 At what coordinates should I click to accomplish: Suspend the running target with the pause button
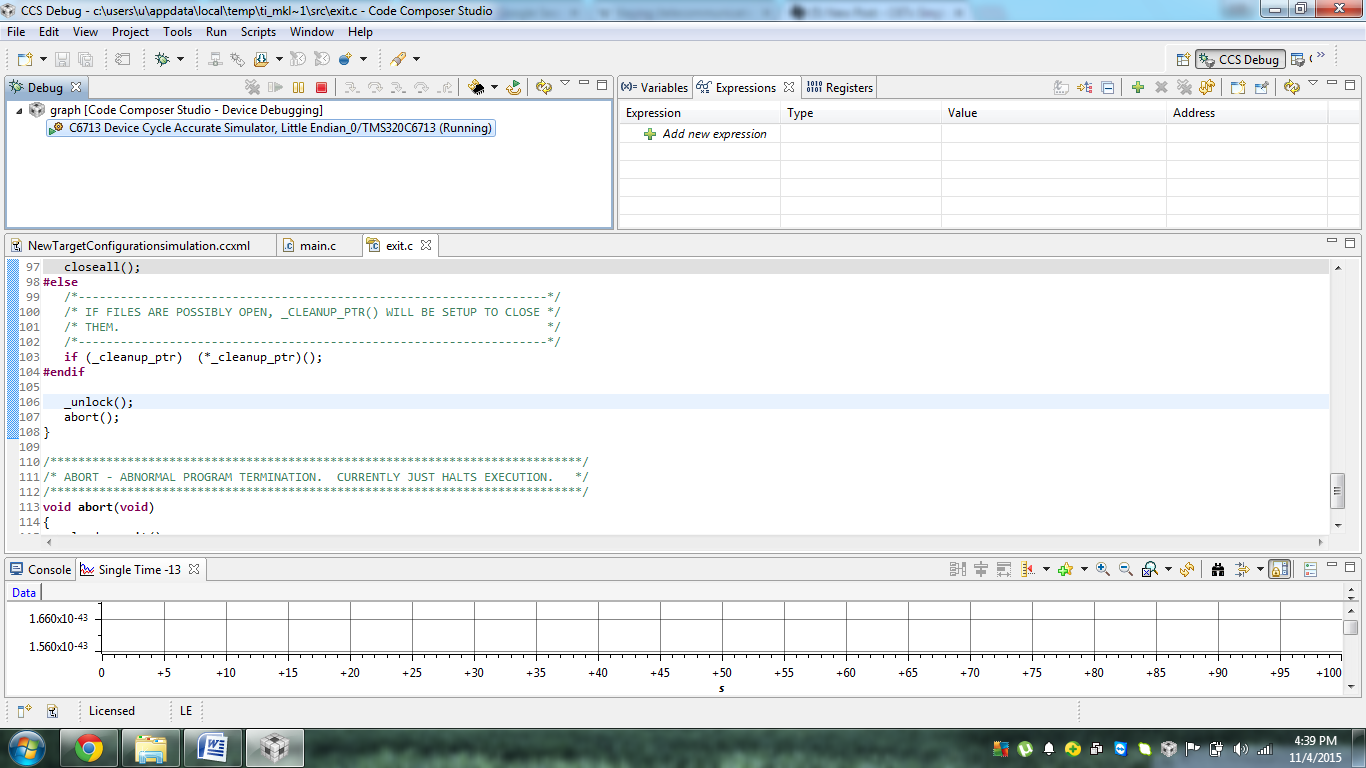tap(298, 88)
